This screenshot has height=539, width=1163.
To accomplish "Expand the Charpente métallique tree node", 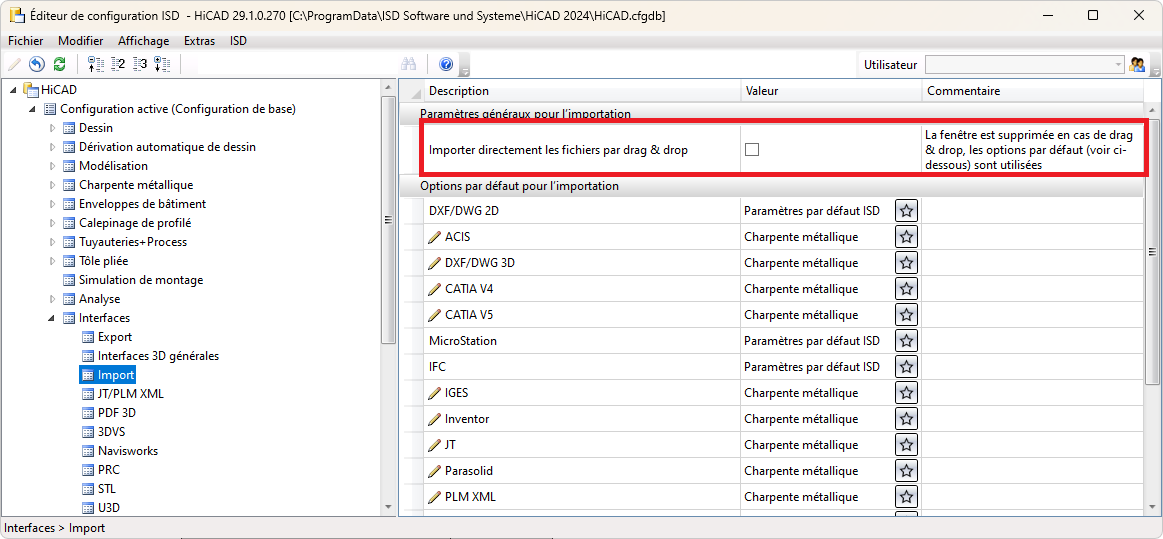I will [x=53, y=185].
